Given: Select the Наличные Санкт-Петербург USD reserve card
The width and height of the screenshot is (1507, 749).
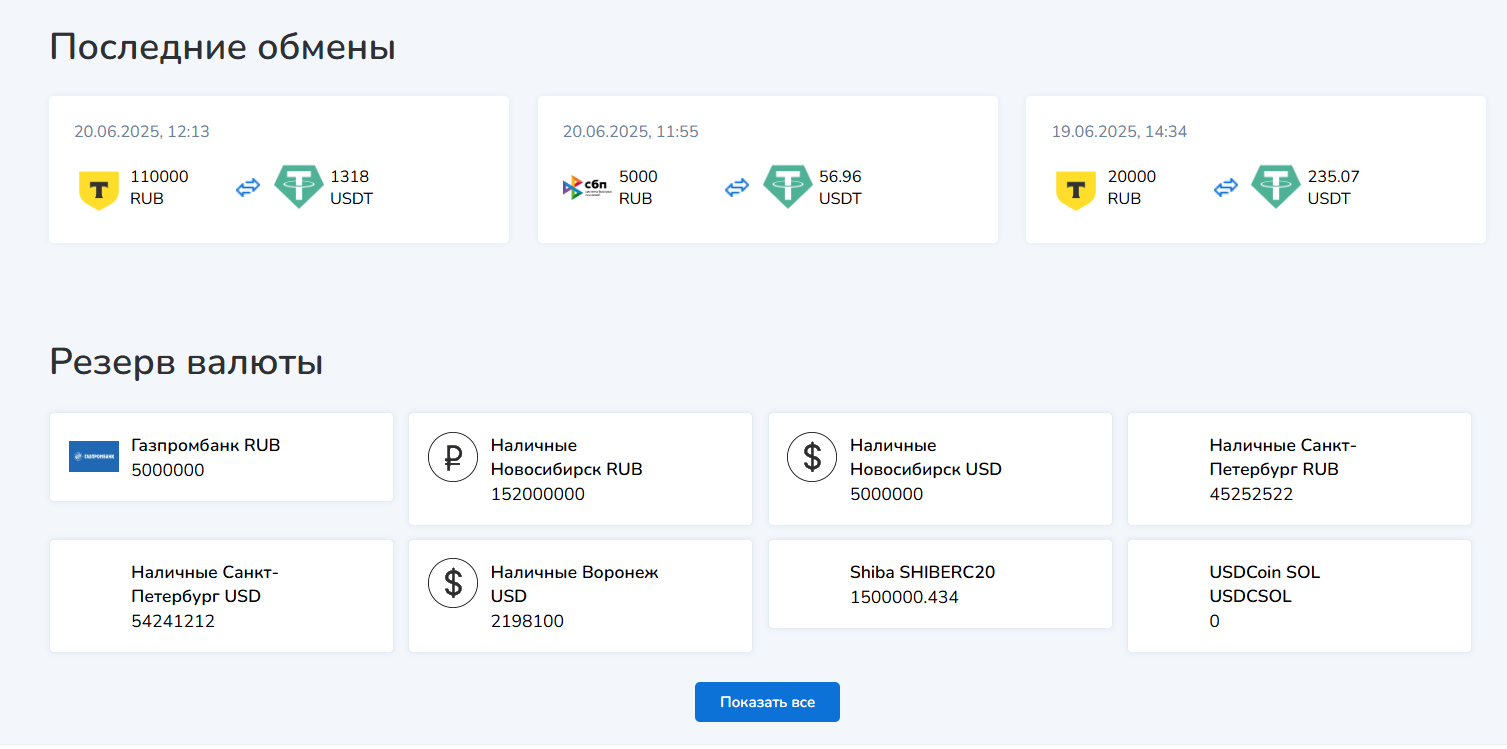Looking at the screenshot, I should pos(220,596).
